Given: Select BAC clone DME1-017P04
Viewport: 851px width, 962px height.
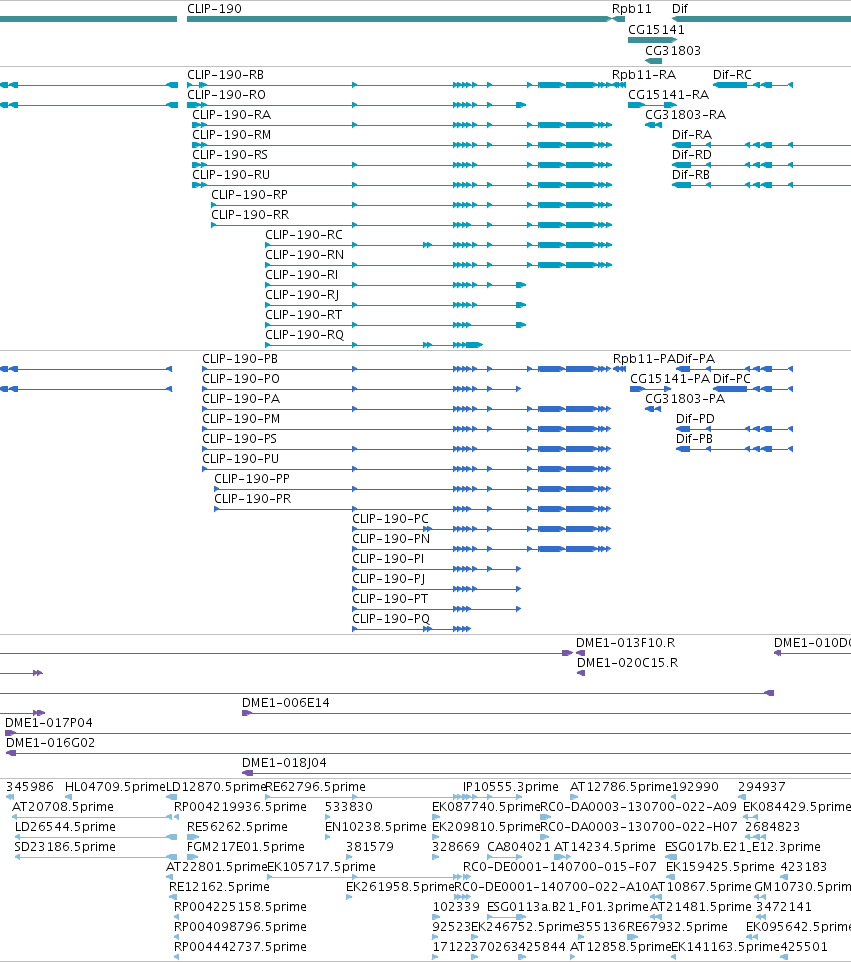Looking at the screenshot, I should (48, 723).
